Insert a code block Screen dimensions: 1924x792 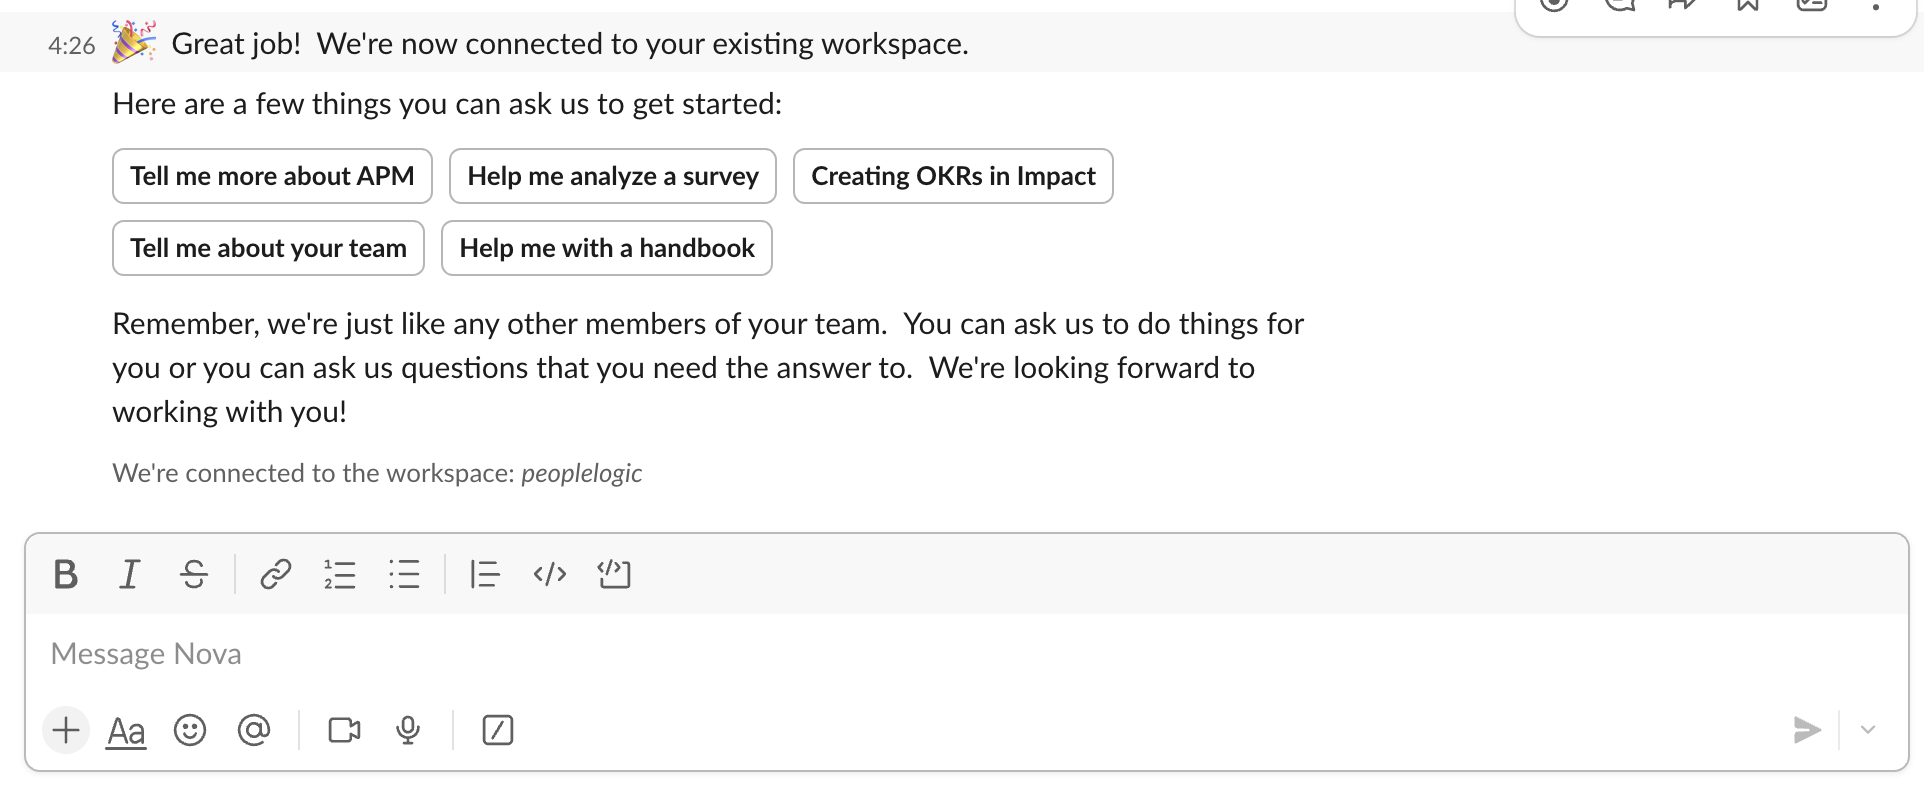coord(614,574)
